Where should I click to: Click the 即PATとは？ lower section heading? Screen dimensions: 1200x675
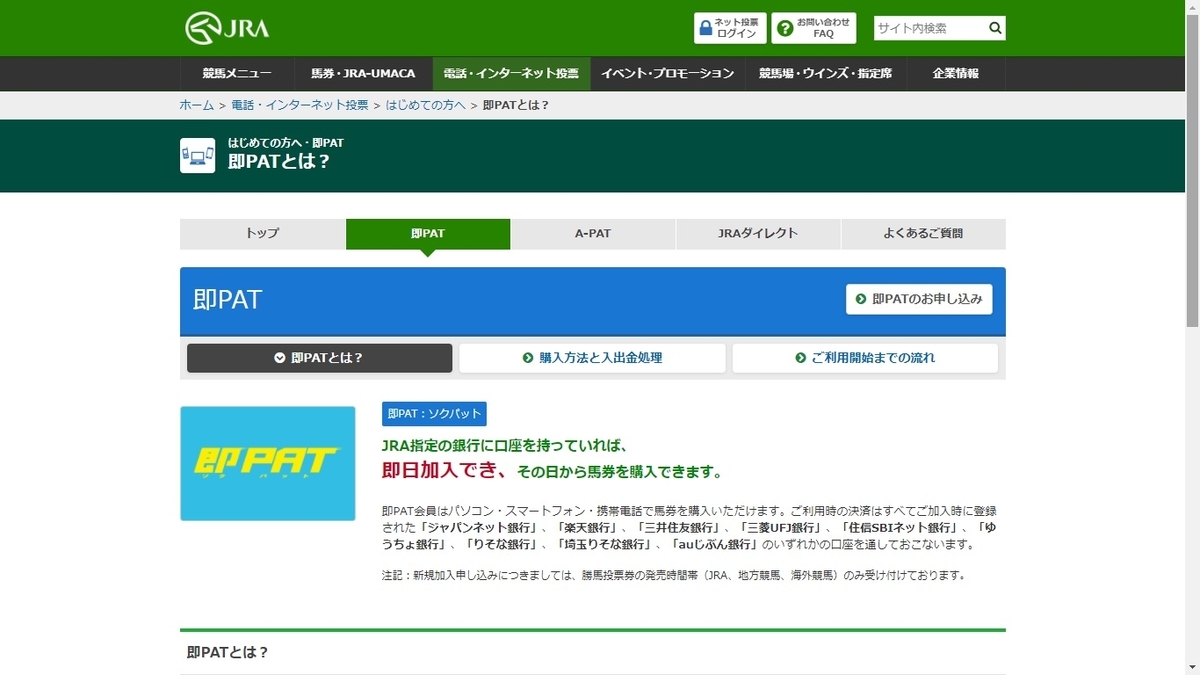[228, 652]
